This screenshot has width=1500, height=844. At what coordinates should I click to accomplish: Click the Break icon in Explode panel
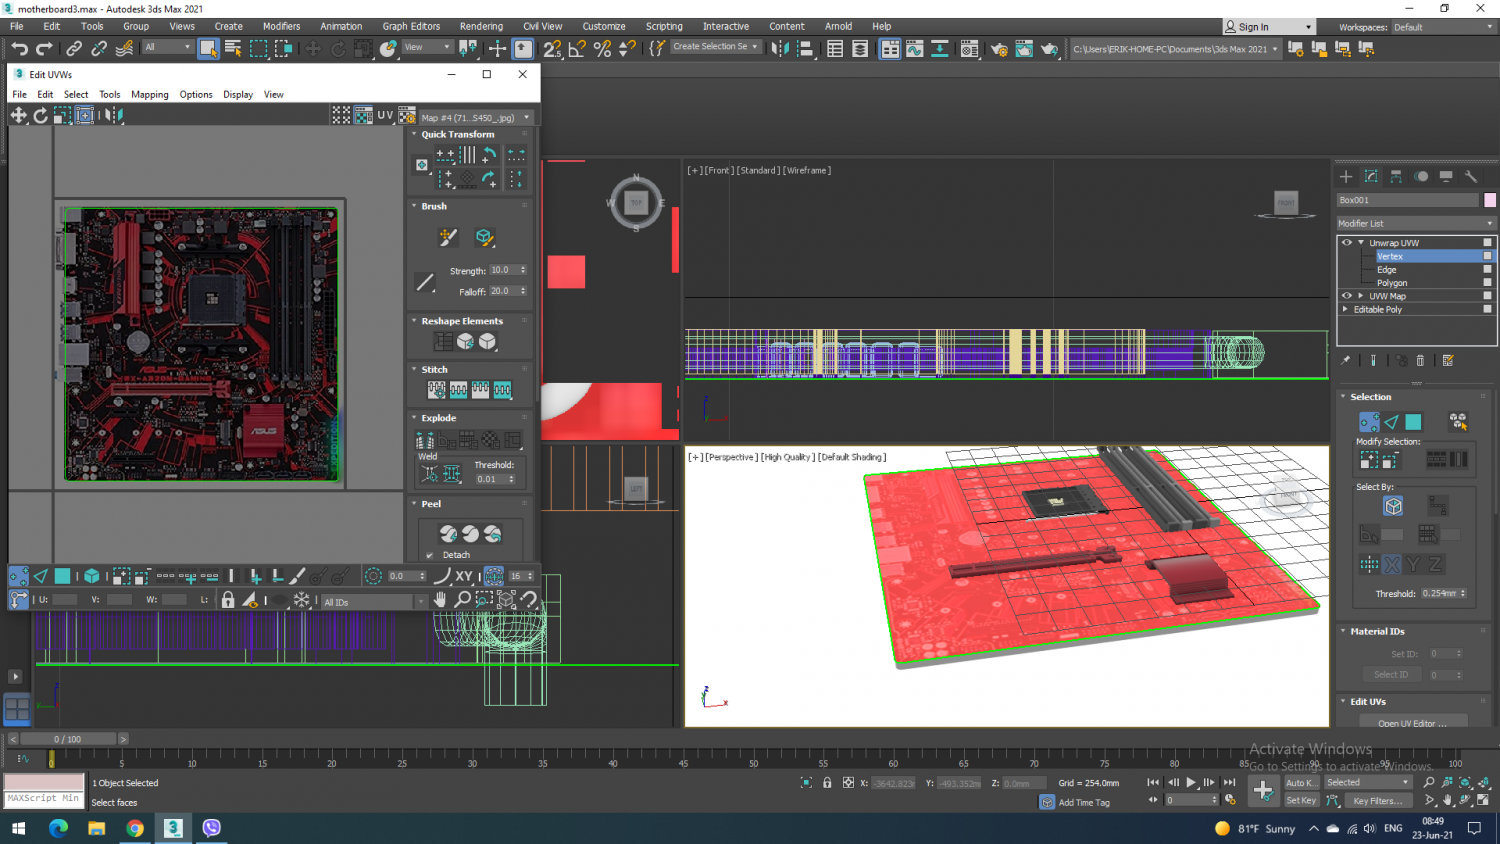coord(425,440)
